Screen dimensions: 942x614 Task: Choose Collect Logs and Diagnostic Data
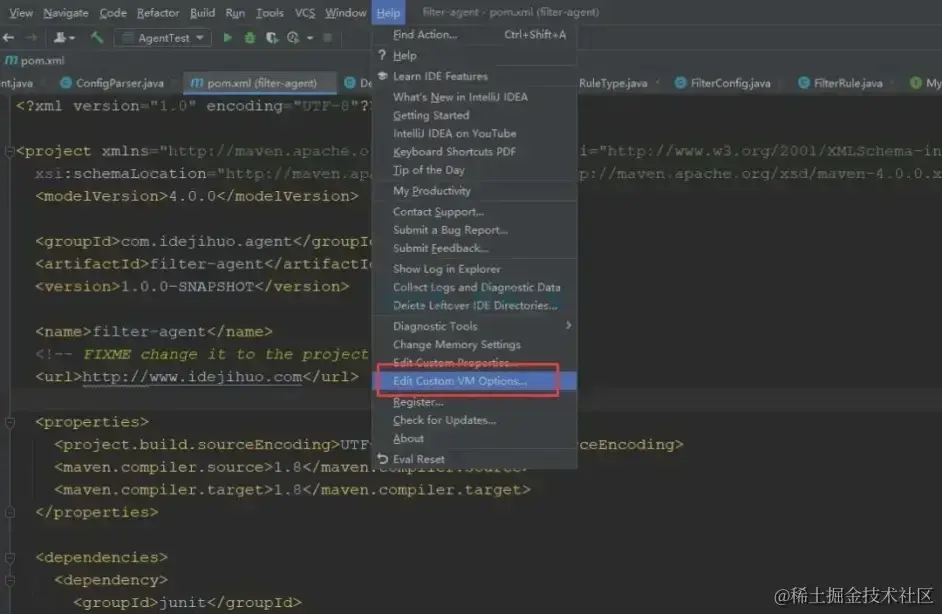475,287
